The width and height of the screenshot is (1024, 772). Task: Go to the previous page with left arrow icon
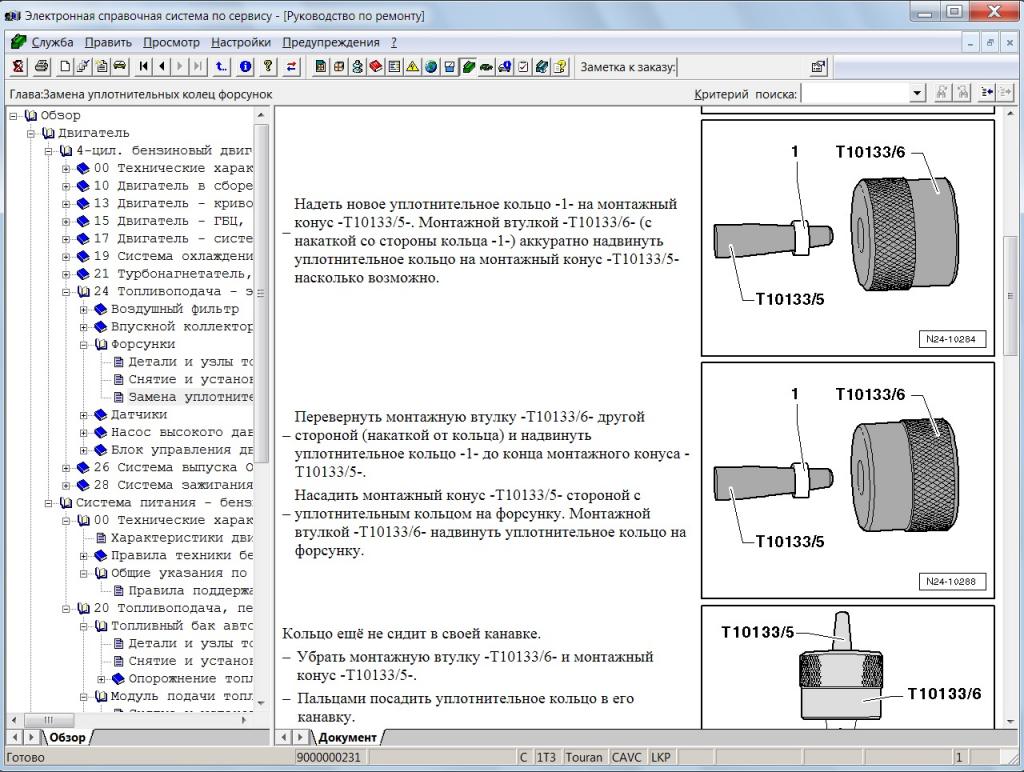tap(162, 67)
